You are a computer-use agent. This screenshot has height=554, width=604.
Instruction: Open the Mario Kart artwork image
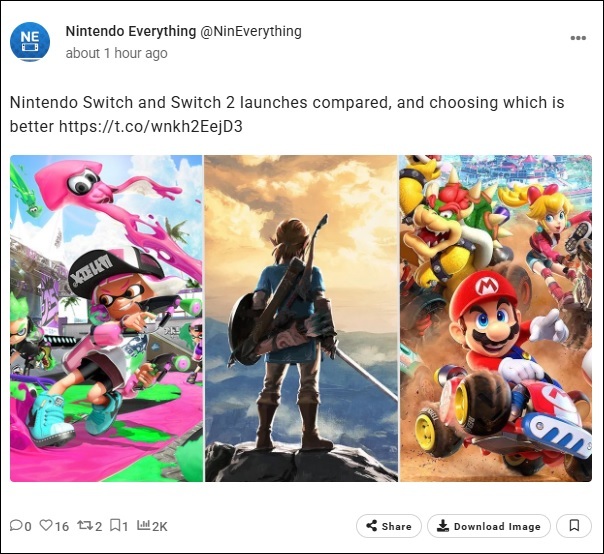click(496, 318)
